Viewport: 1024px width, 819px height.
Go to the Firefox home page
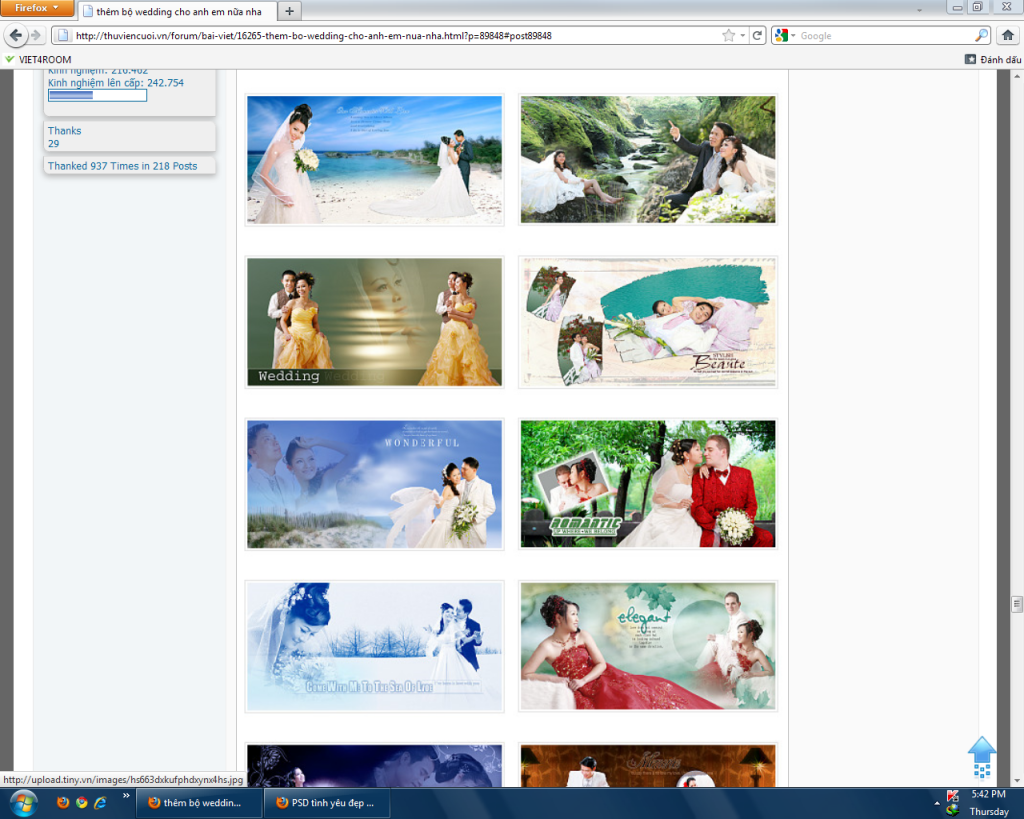(1008, 35)
